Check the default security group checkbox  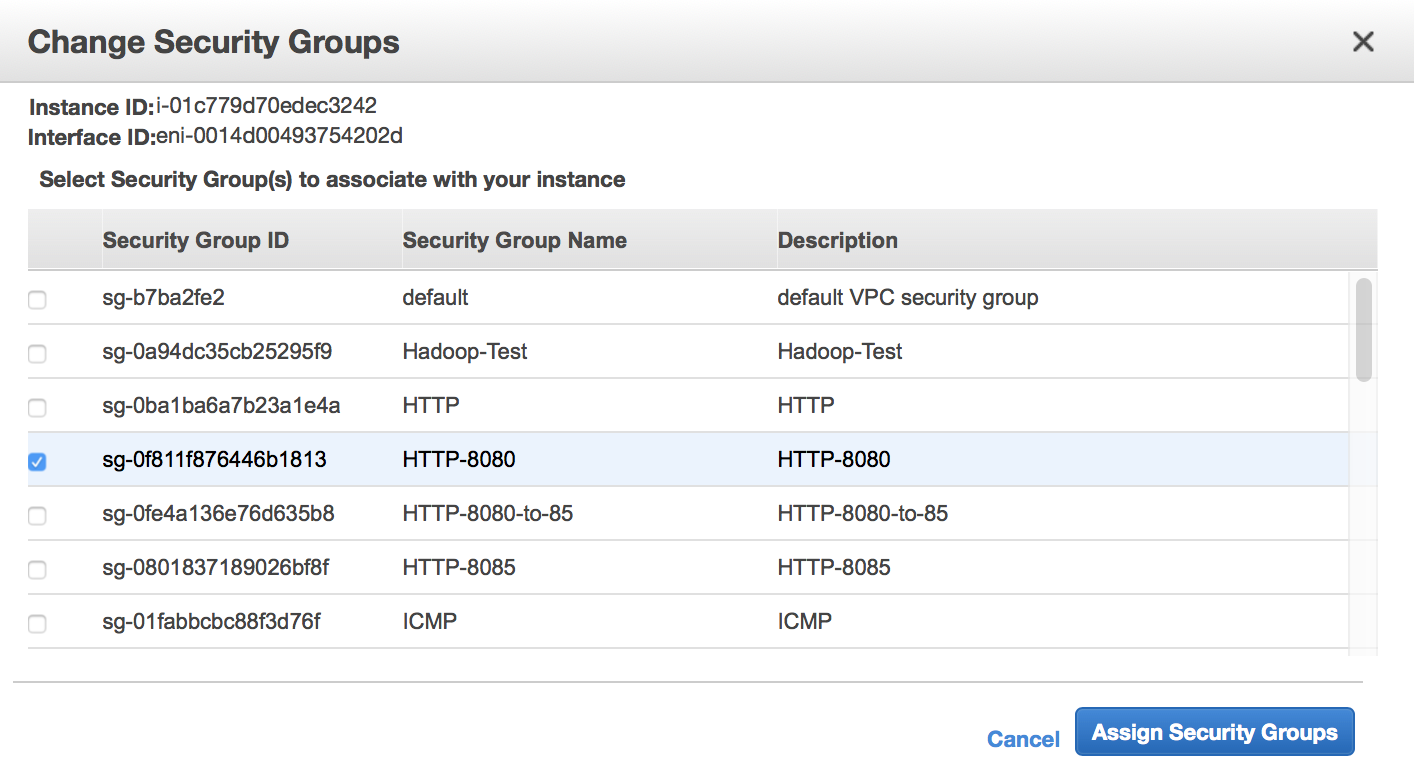pos(37,300)
